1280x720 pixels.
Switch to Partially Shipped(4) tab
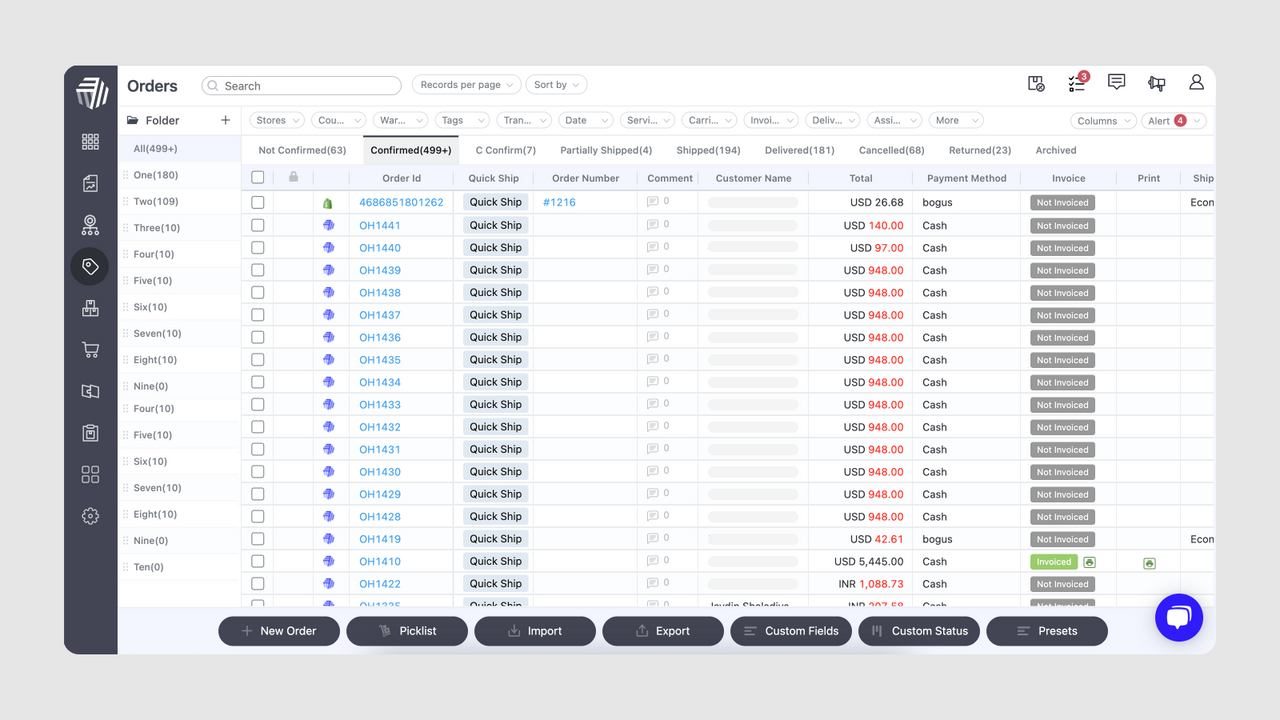tap(606, 150)
